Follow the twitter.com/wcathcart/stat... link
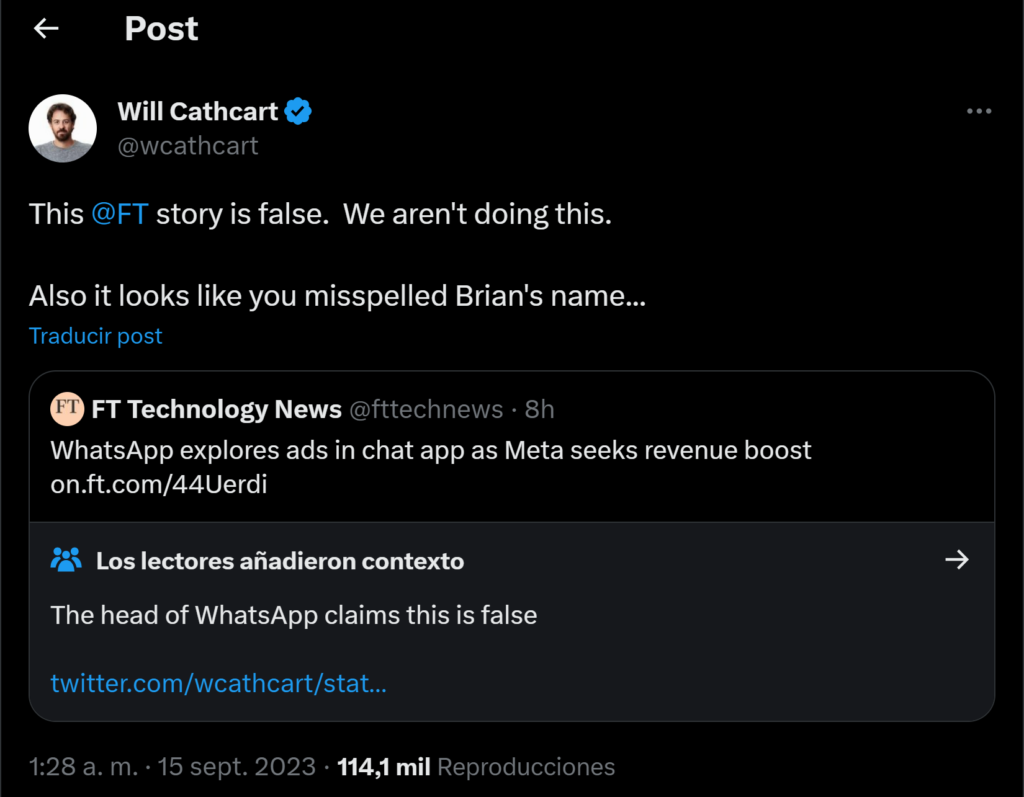1024x797 pixels. tap(218, 684)
